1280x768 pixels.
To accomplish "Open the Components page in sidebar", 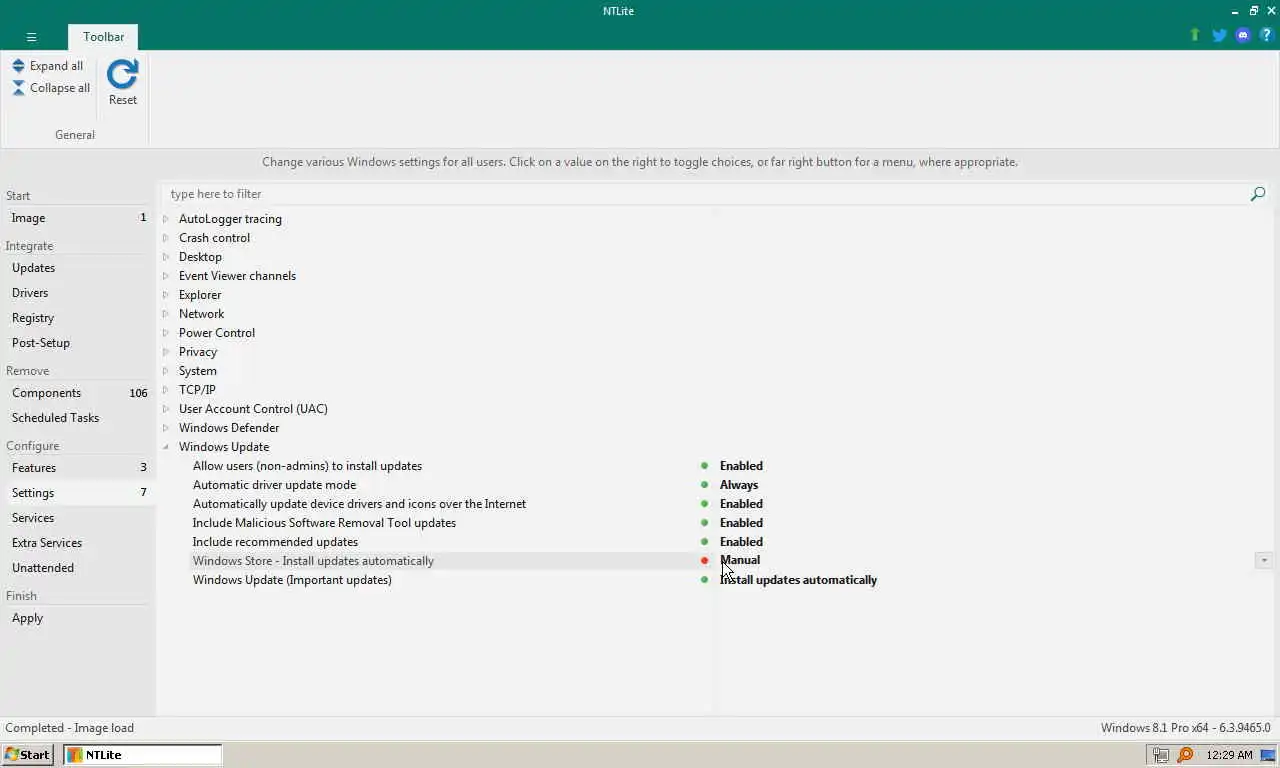I will 78,393.
